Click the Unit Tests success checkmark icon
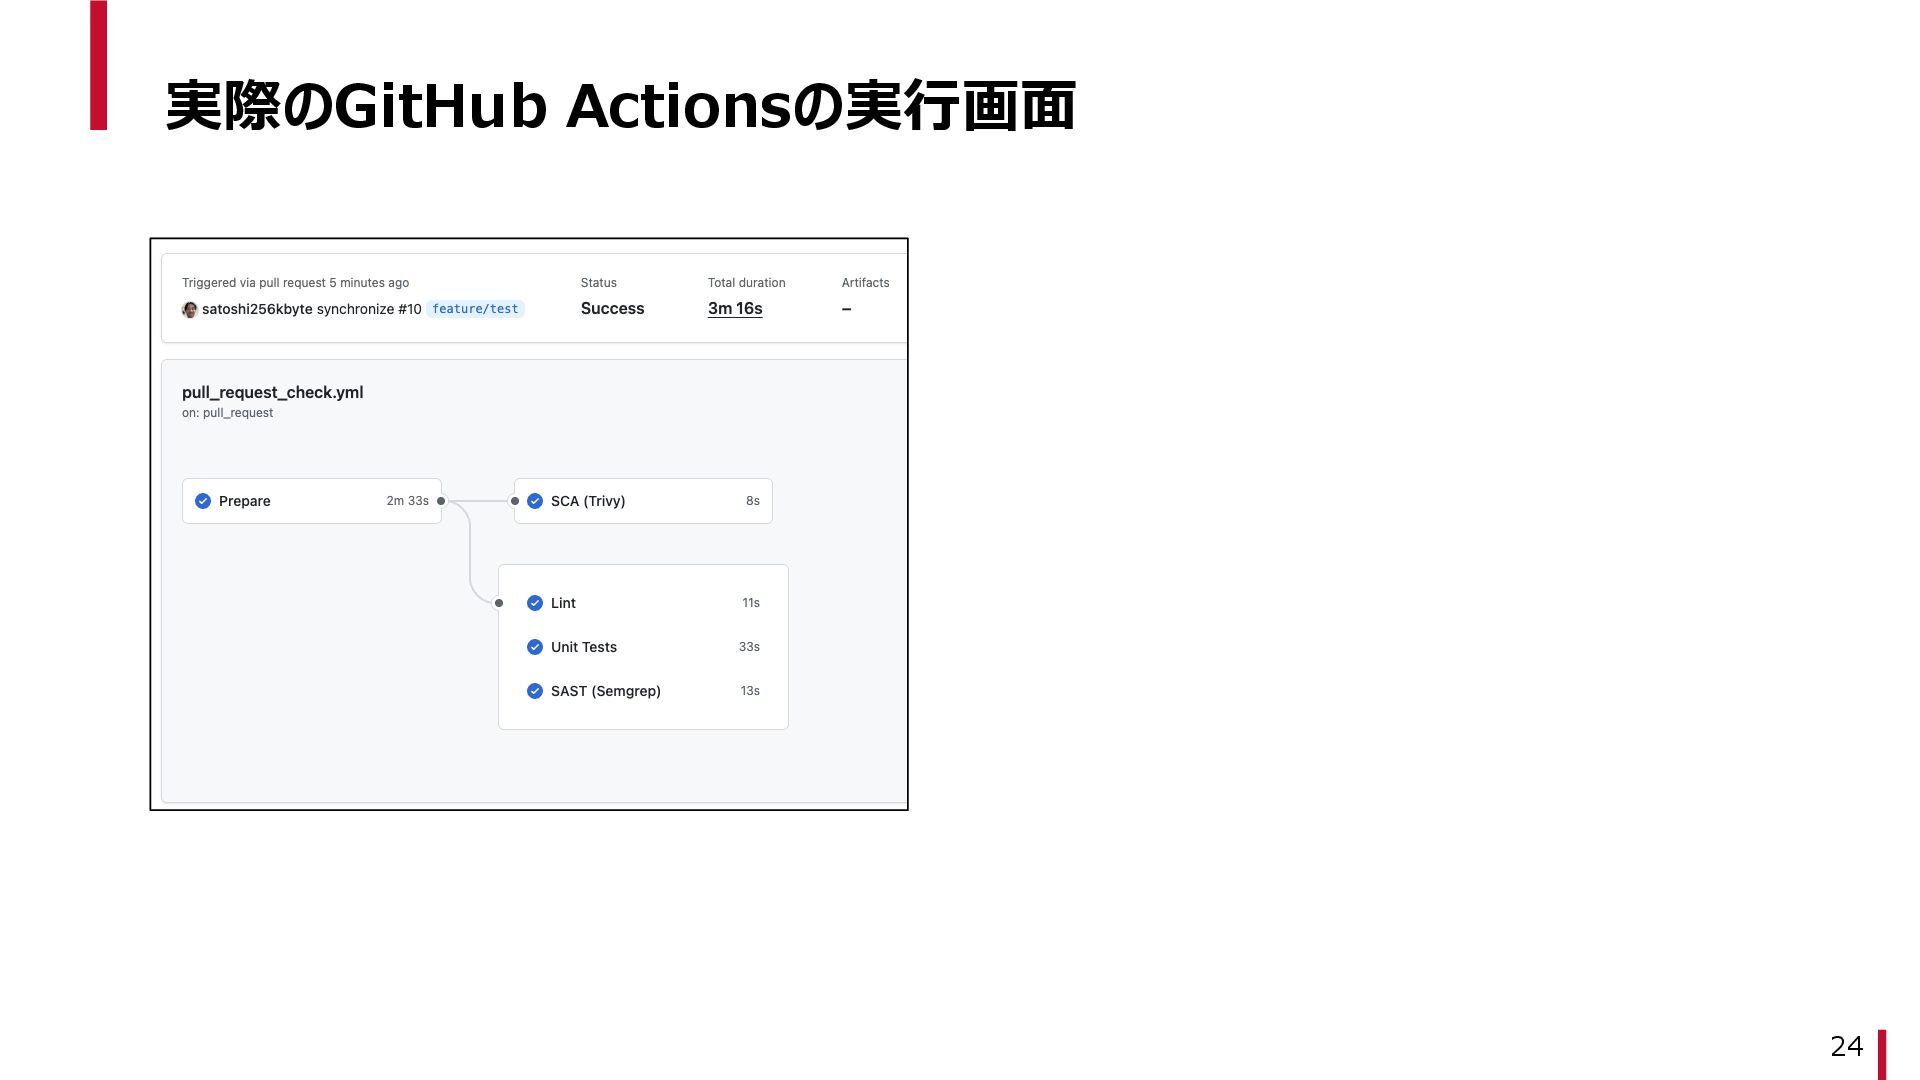This screenshot has height=1080, width=1920. (535, 647)
